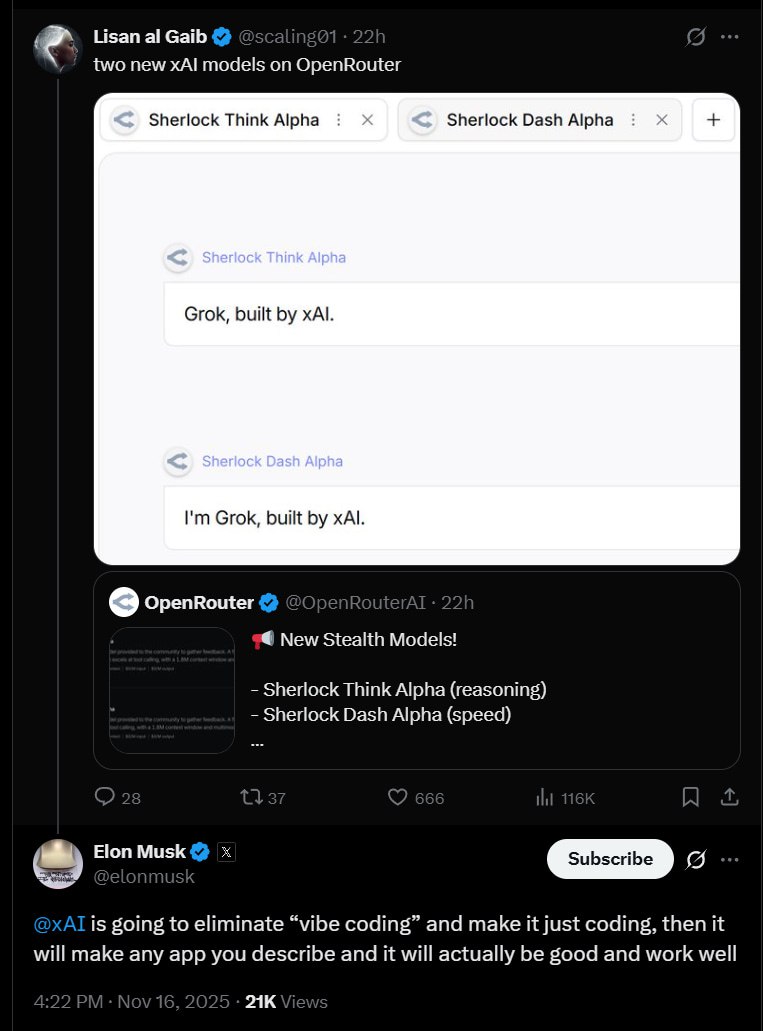The image size is (763, 1031).
Task: Open the more options menu on Lisan's tweet
Action: [730, 37]
